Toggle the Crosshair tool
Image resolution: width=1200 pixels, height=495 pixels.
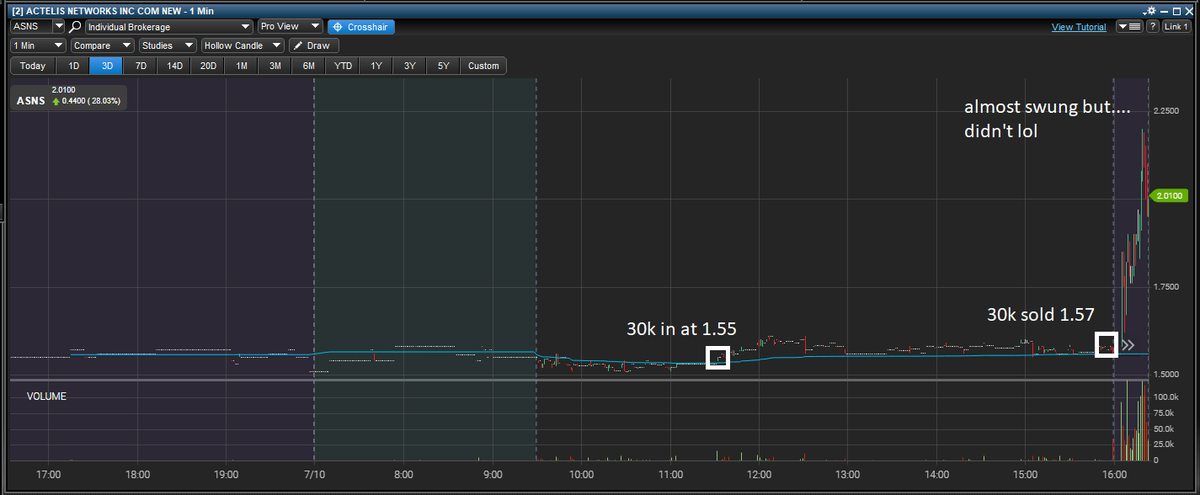point(361,26)
